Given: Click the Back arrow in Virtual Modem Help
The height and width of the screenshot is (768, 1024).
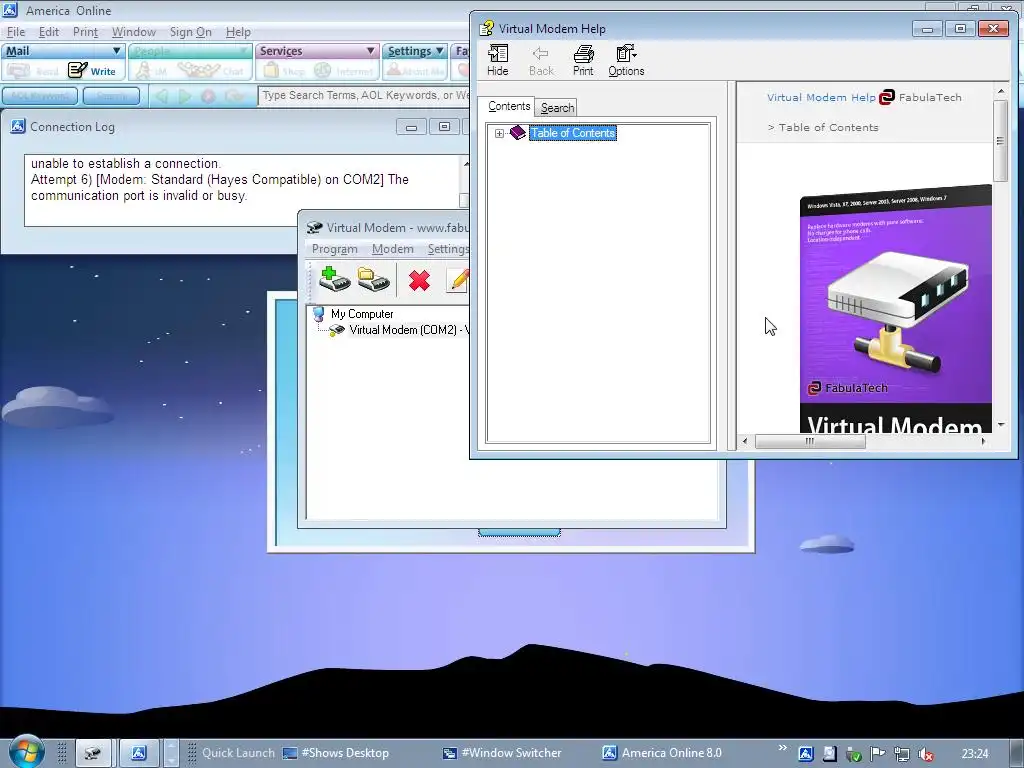Looking at the screenshot, I should (x=540, y=54).
